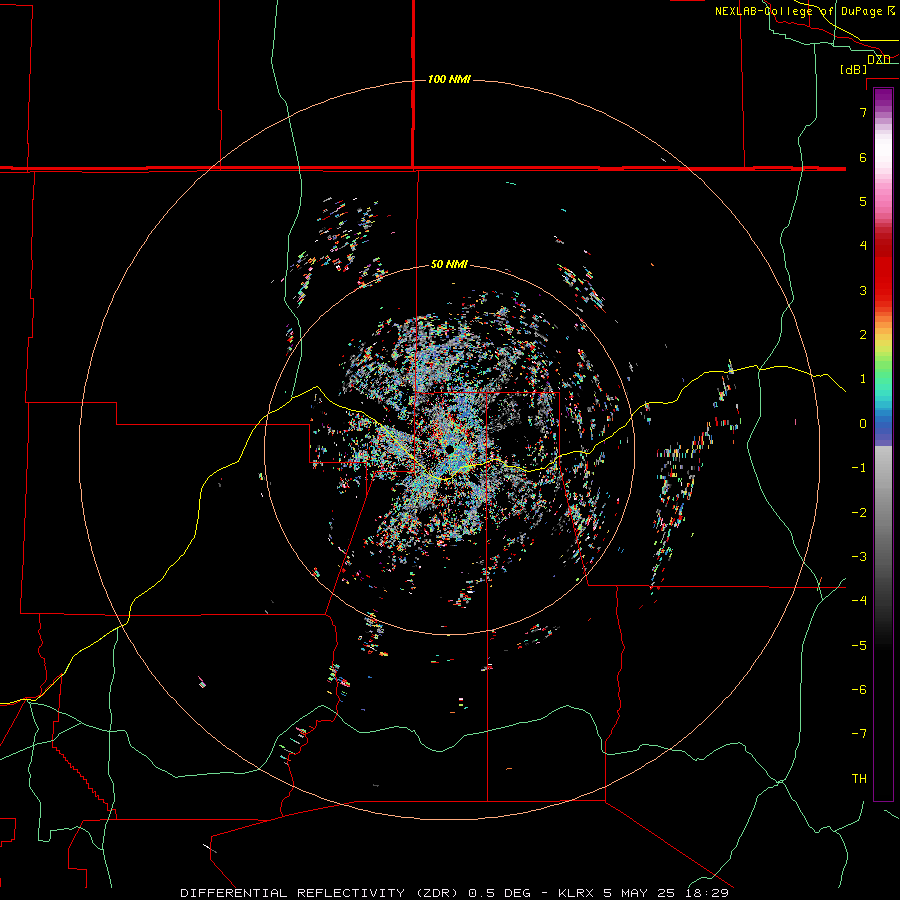
Task: Click the '-3' value on the color scale
Action: [x=859, y=557]
